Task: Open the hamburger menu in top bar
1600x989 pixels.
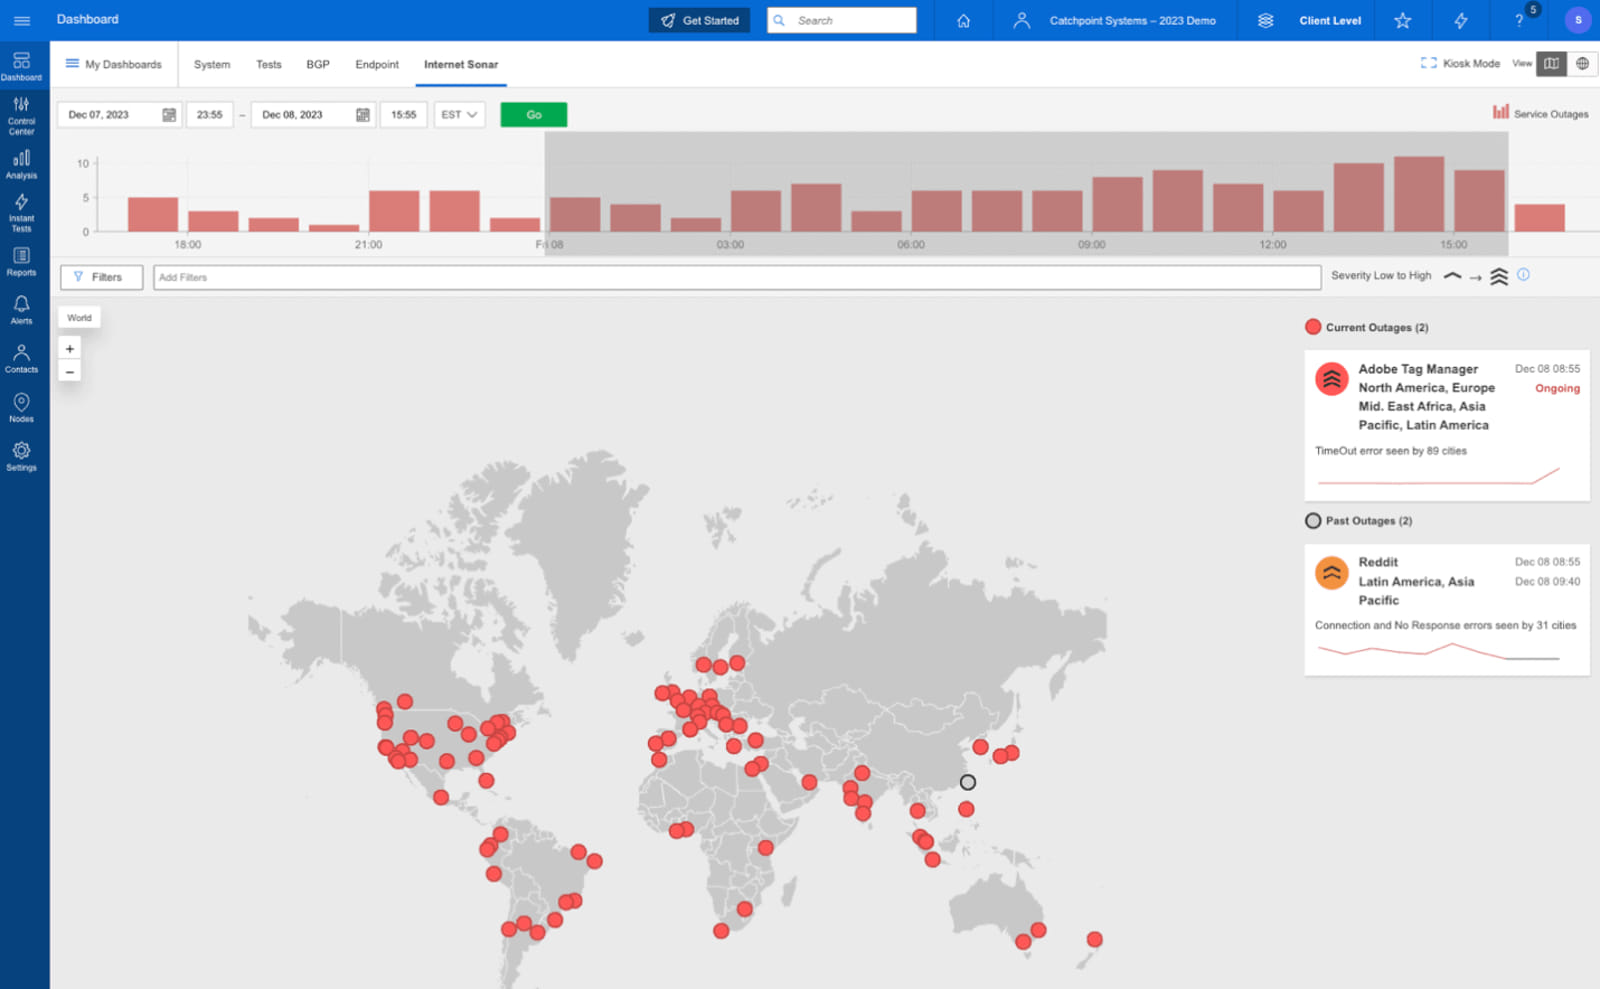Action: click(22, 20)
